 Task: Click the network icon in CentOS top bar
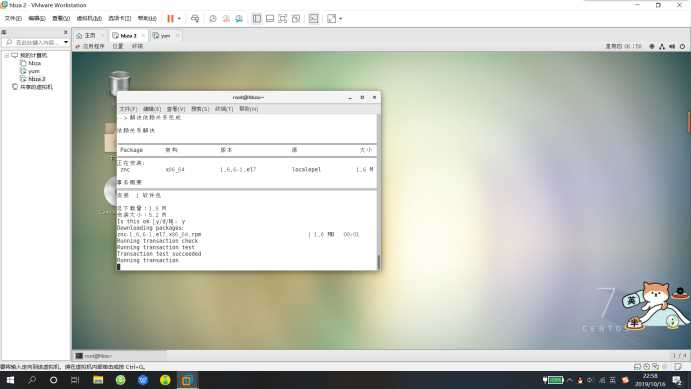coord(662,46)
